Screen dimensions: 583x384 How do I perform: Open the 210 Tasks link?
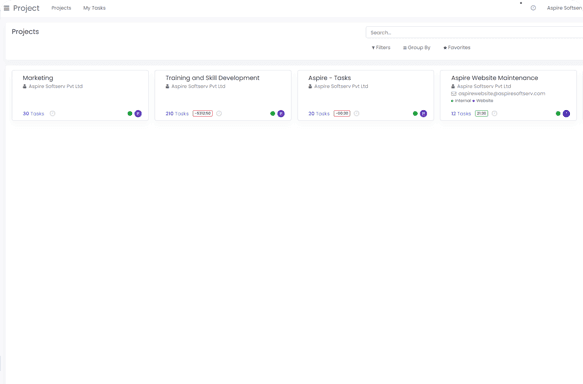click(177, 113)
